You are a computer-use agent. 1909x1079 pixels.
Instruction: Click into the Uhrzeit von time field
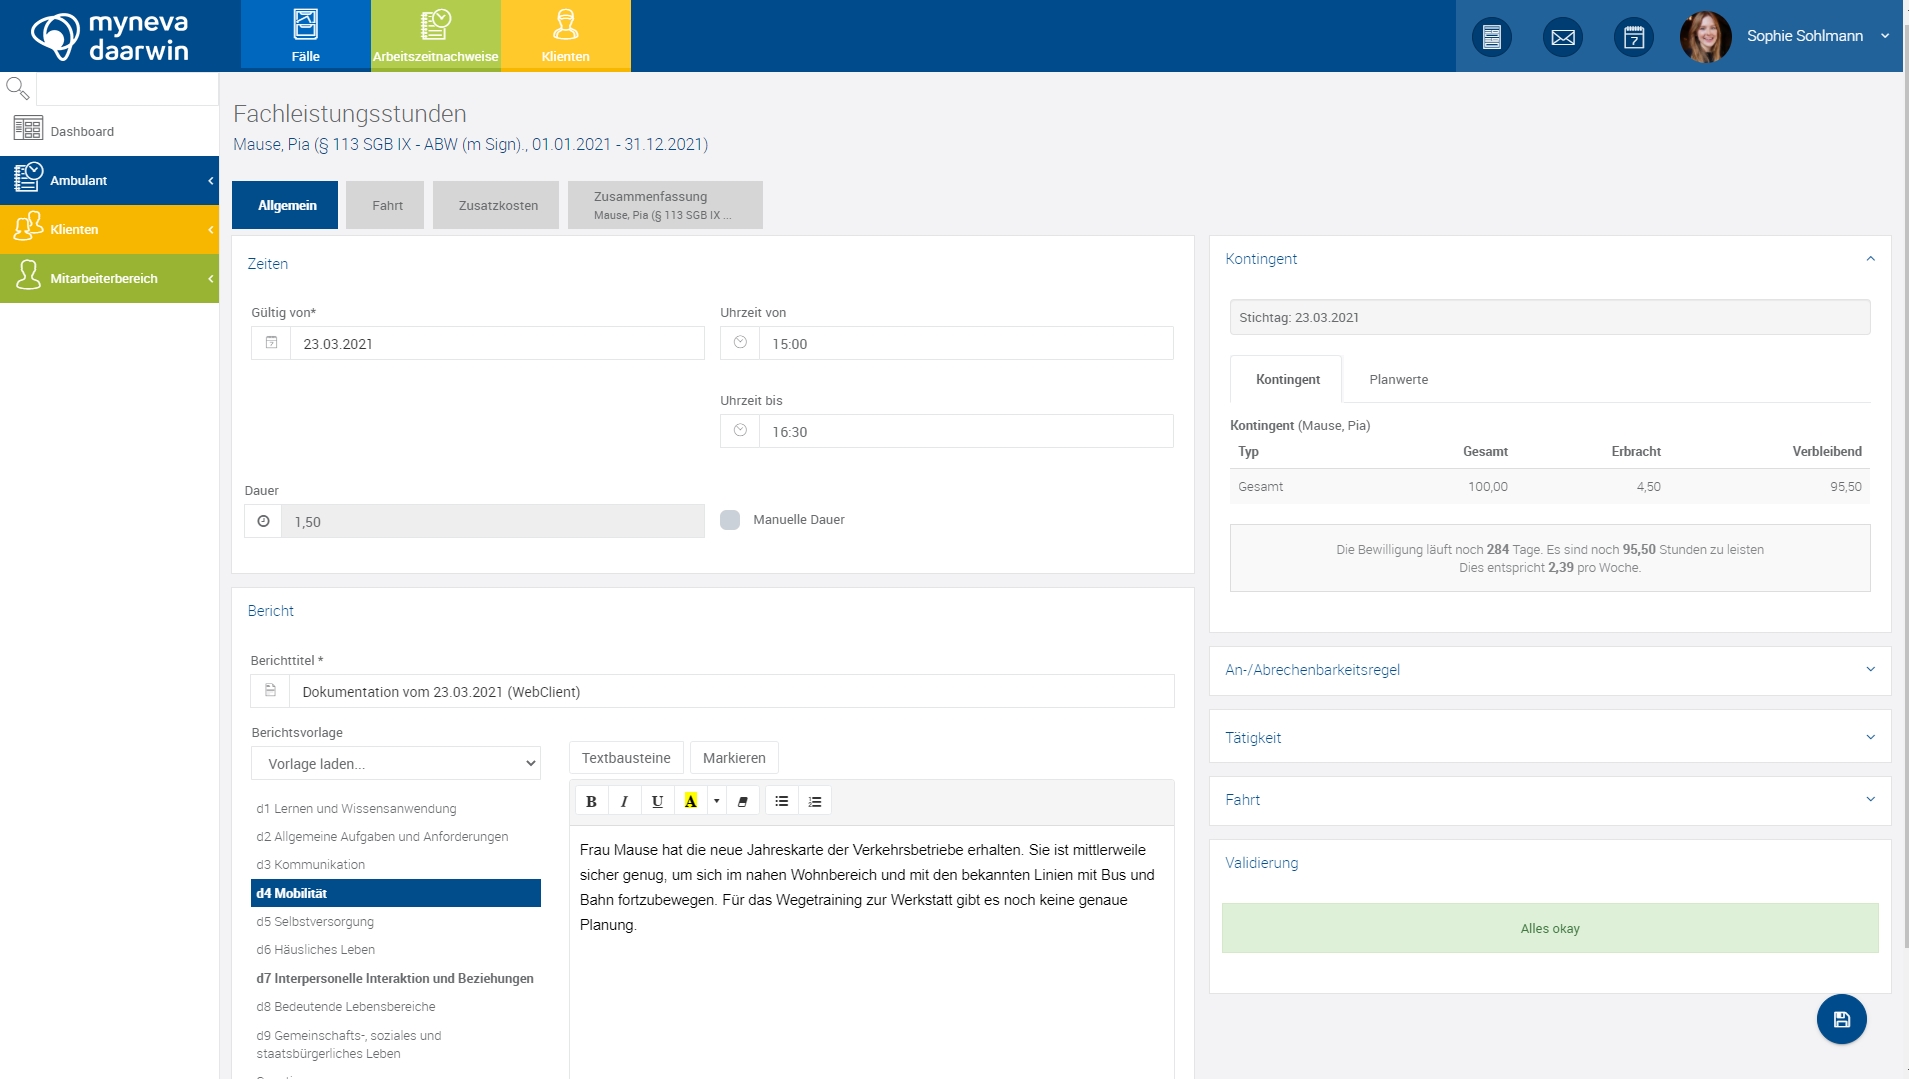[x=965, y=344]
